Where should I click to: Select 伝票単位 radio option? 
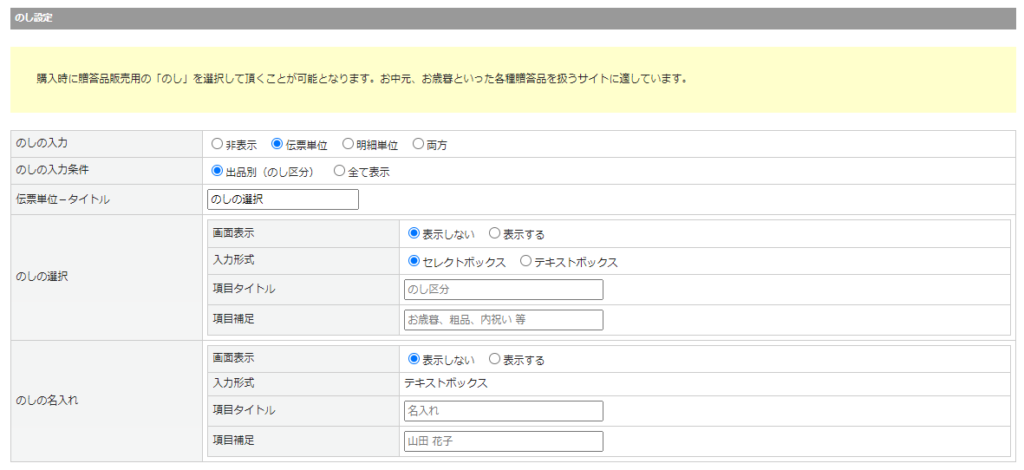[277, 144]
